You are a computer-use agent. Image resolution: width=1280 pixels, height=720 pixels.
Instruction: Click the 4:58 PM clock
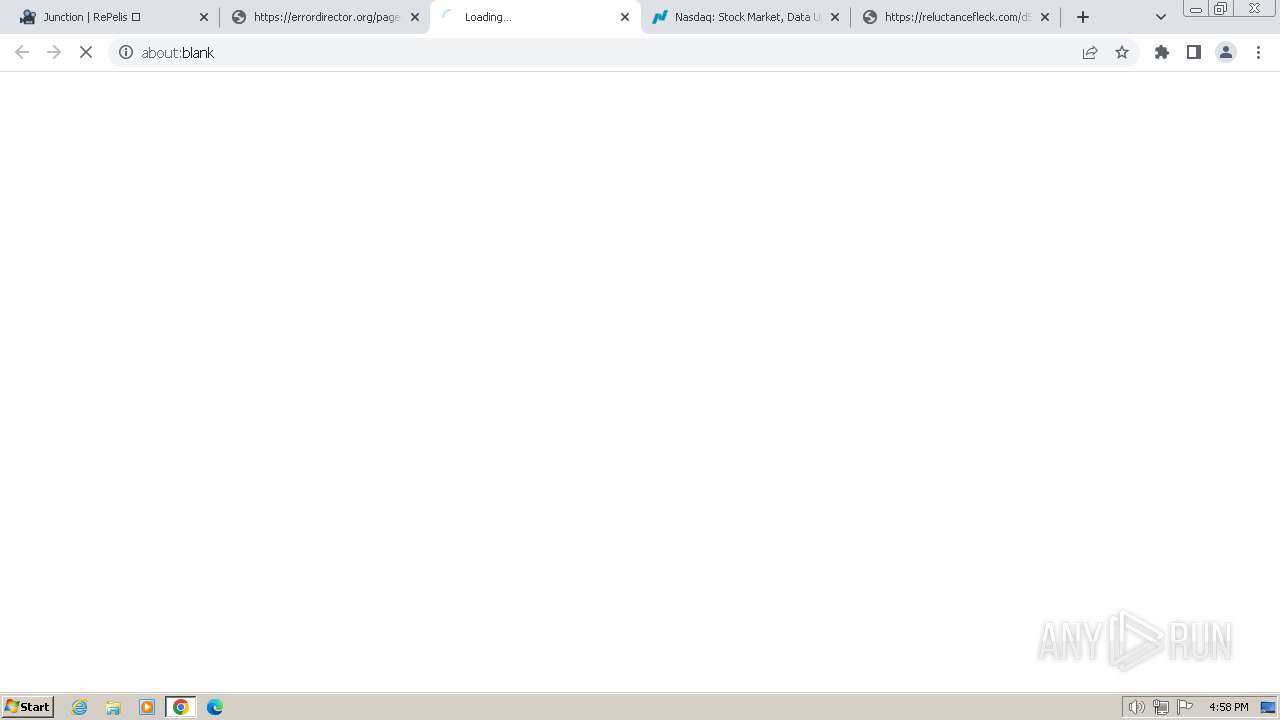click(1228, 707)
